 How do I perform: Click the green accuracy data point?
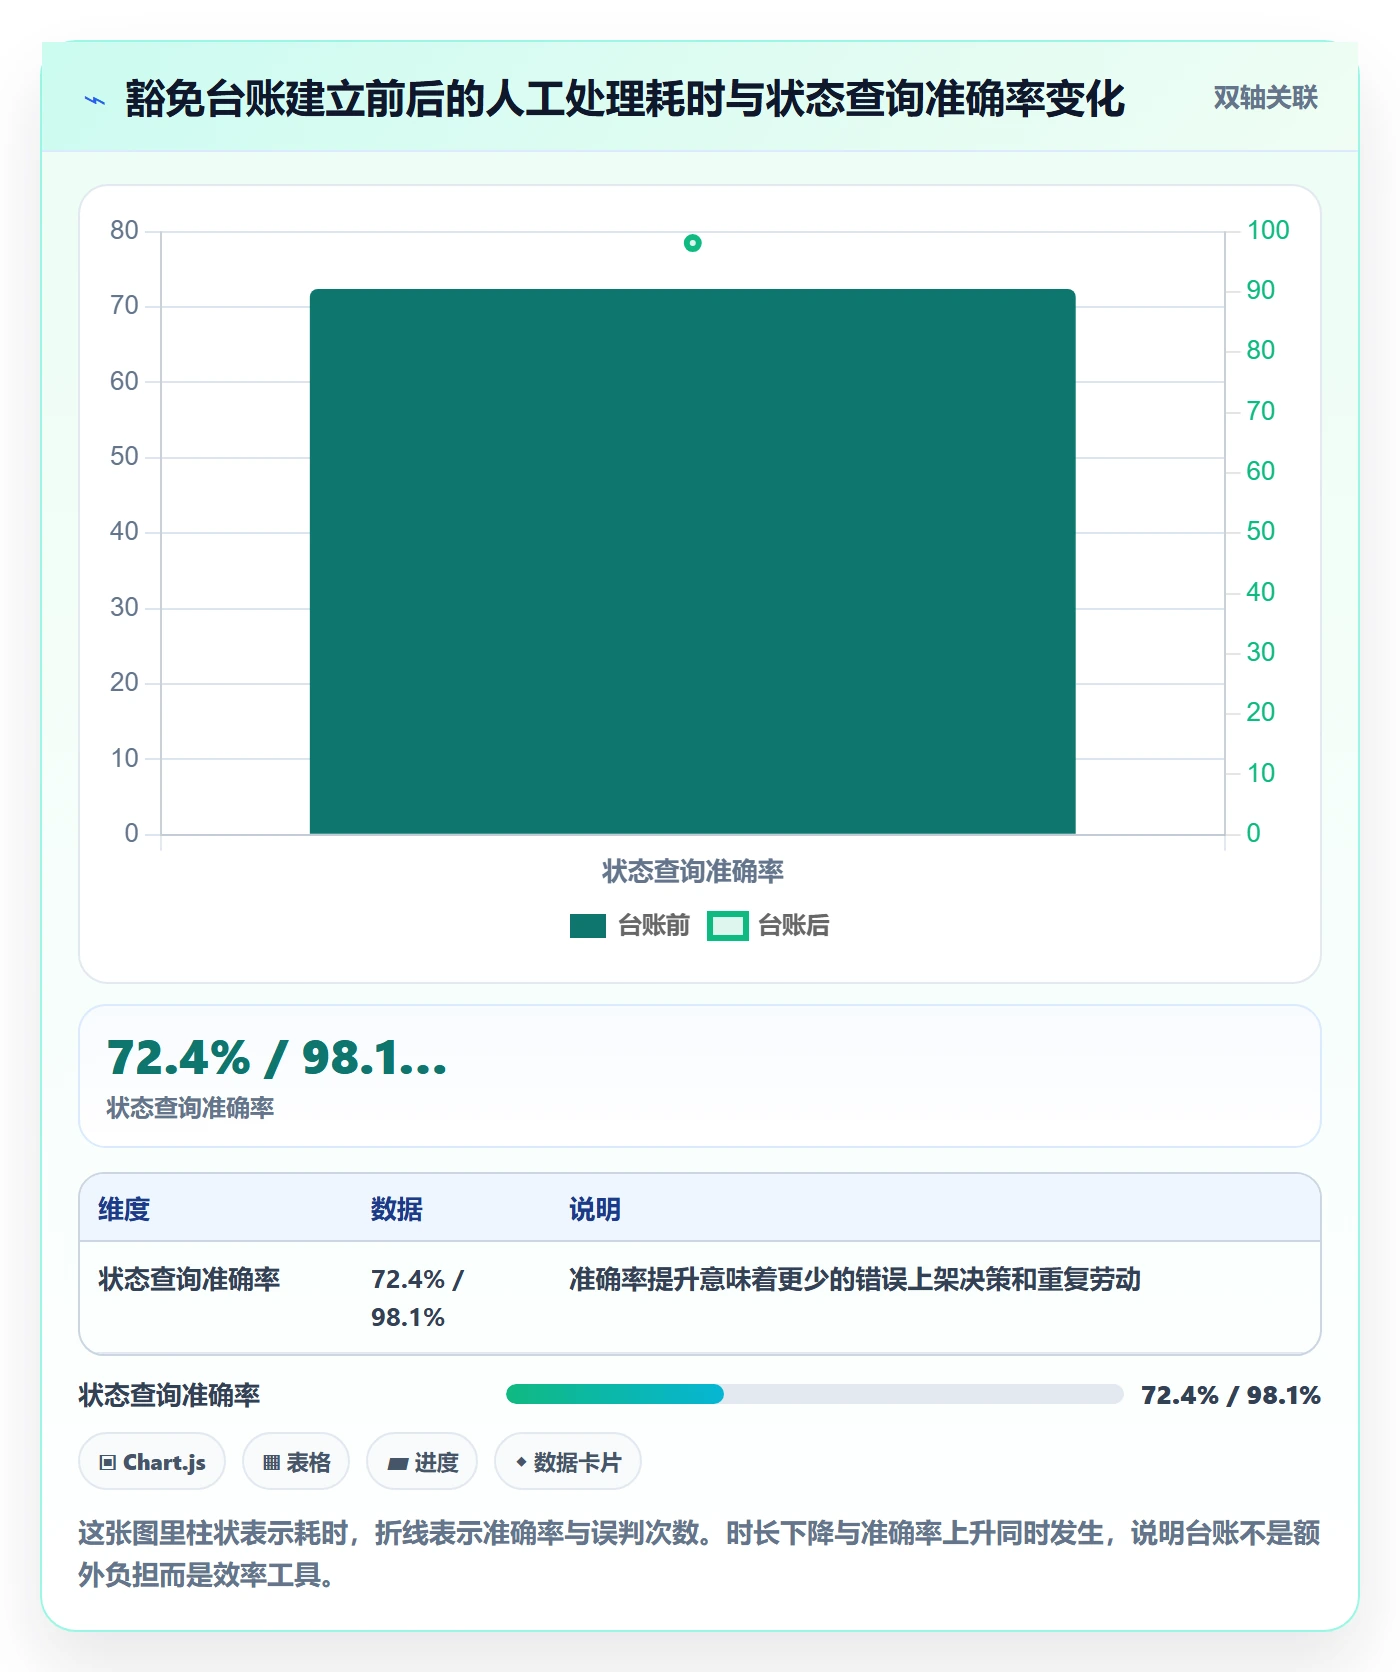tap(692, 243)
